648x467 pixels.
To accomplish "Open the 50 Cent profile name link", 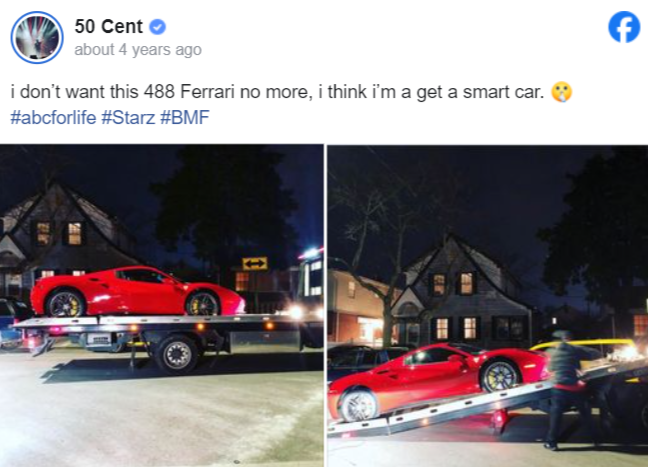I will (x=108, y=27).
